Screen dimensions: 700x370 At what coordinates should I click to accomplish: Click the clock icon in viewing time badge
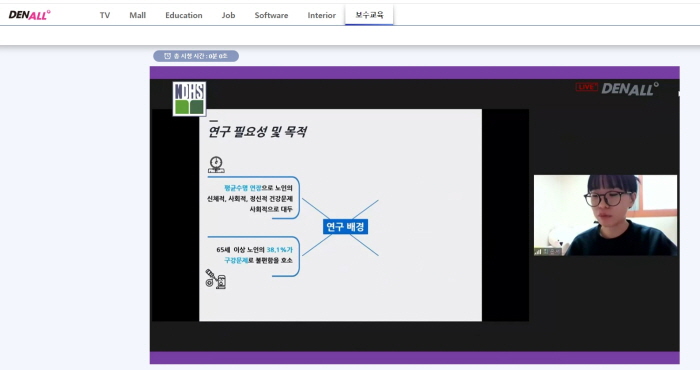pyautogui.click(x=167, y=56)
